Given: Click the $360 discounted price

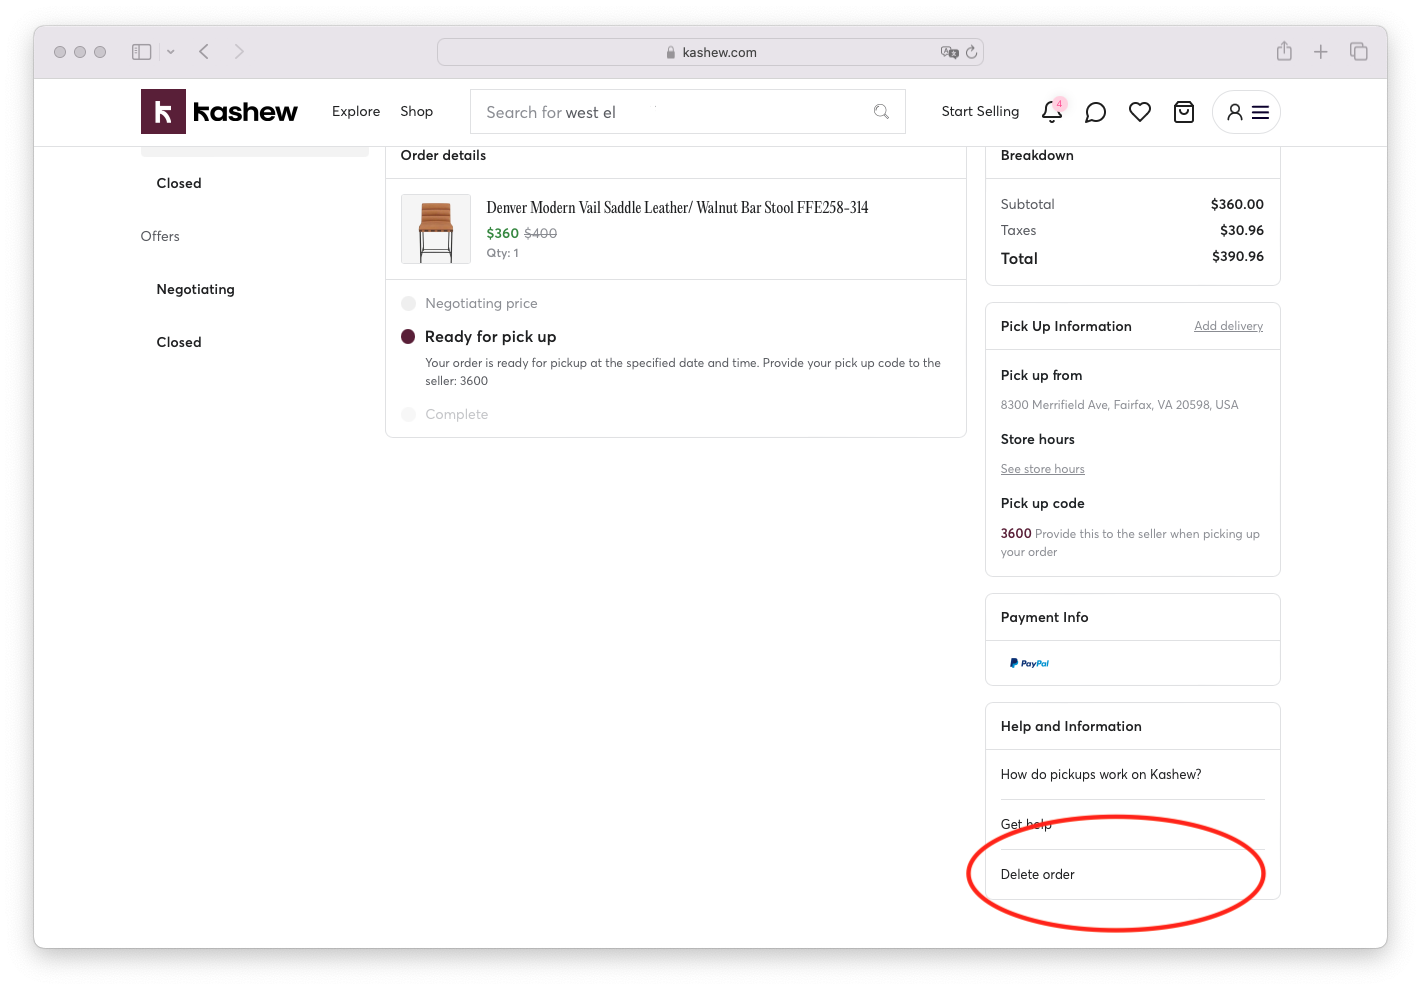Looking at the screenshot, I should click(x=502, y=233).
